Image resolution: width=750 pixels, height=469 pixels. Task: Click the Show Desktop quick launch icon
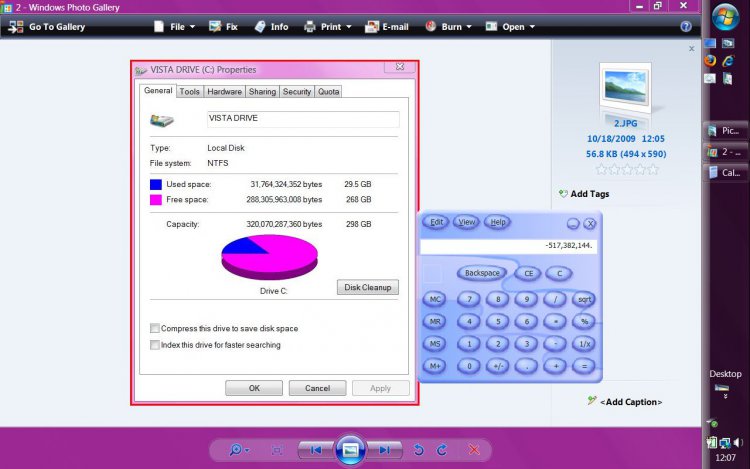point(710,43)
